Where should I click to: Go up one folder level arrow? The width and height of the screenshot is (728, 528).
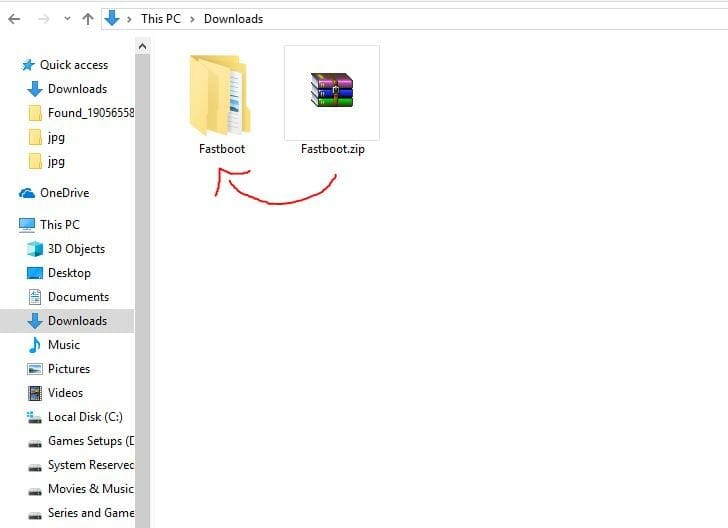tap(88, 19)
